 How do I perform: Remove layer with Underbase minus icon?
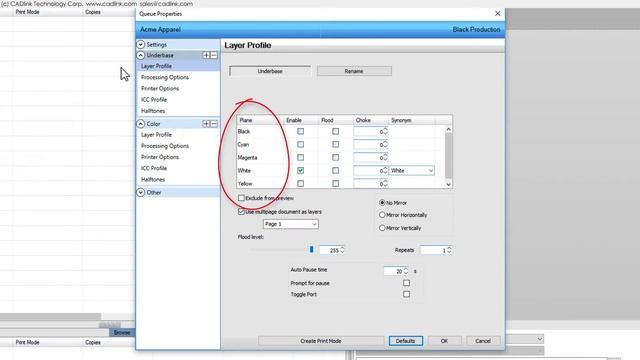(x=213, y=55)
